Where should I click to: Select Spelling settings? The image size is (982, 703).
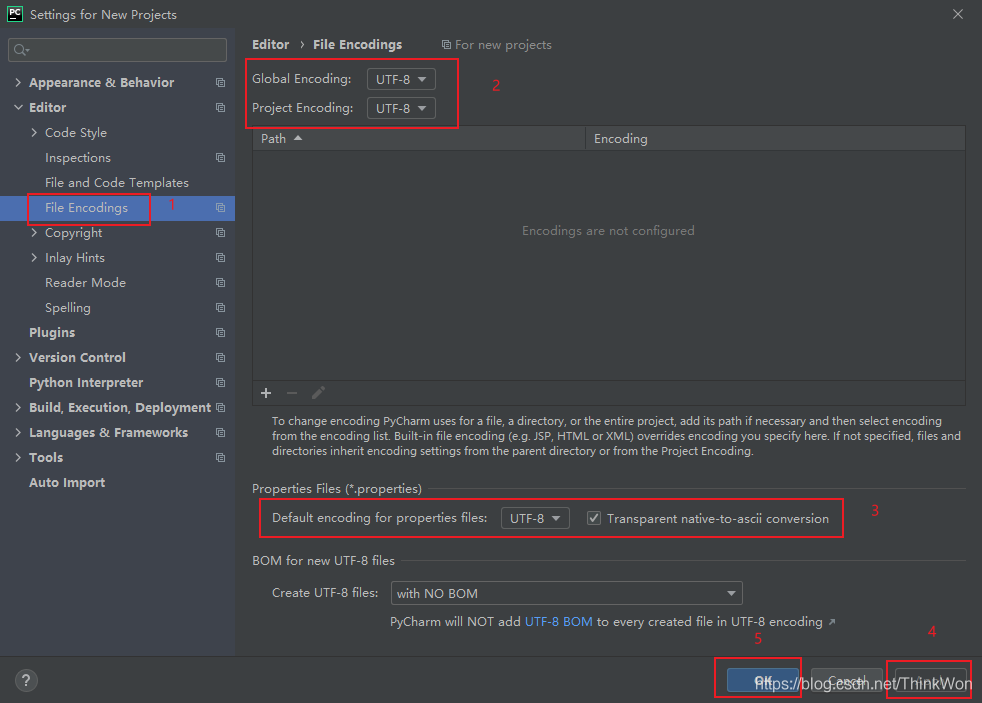[68, 308]
